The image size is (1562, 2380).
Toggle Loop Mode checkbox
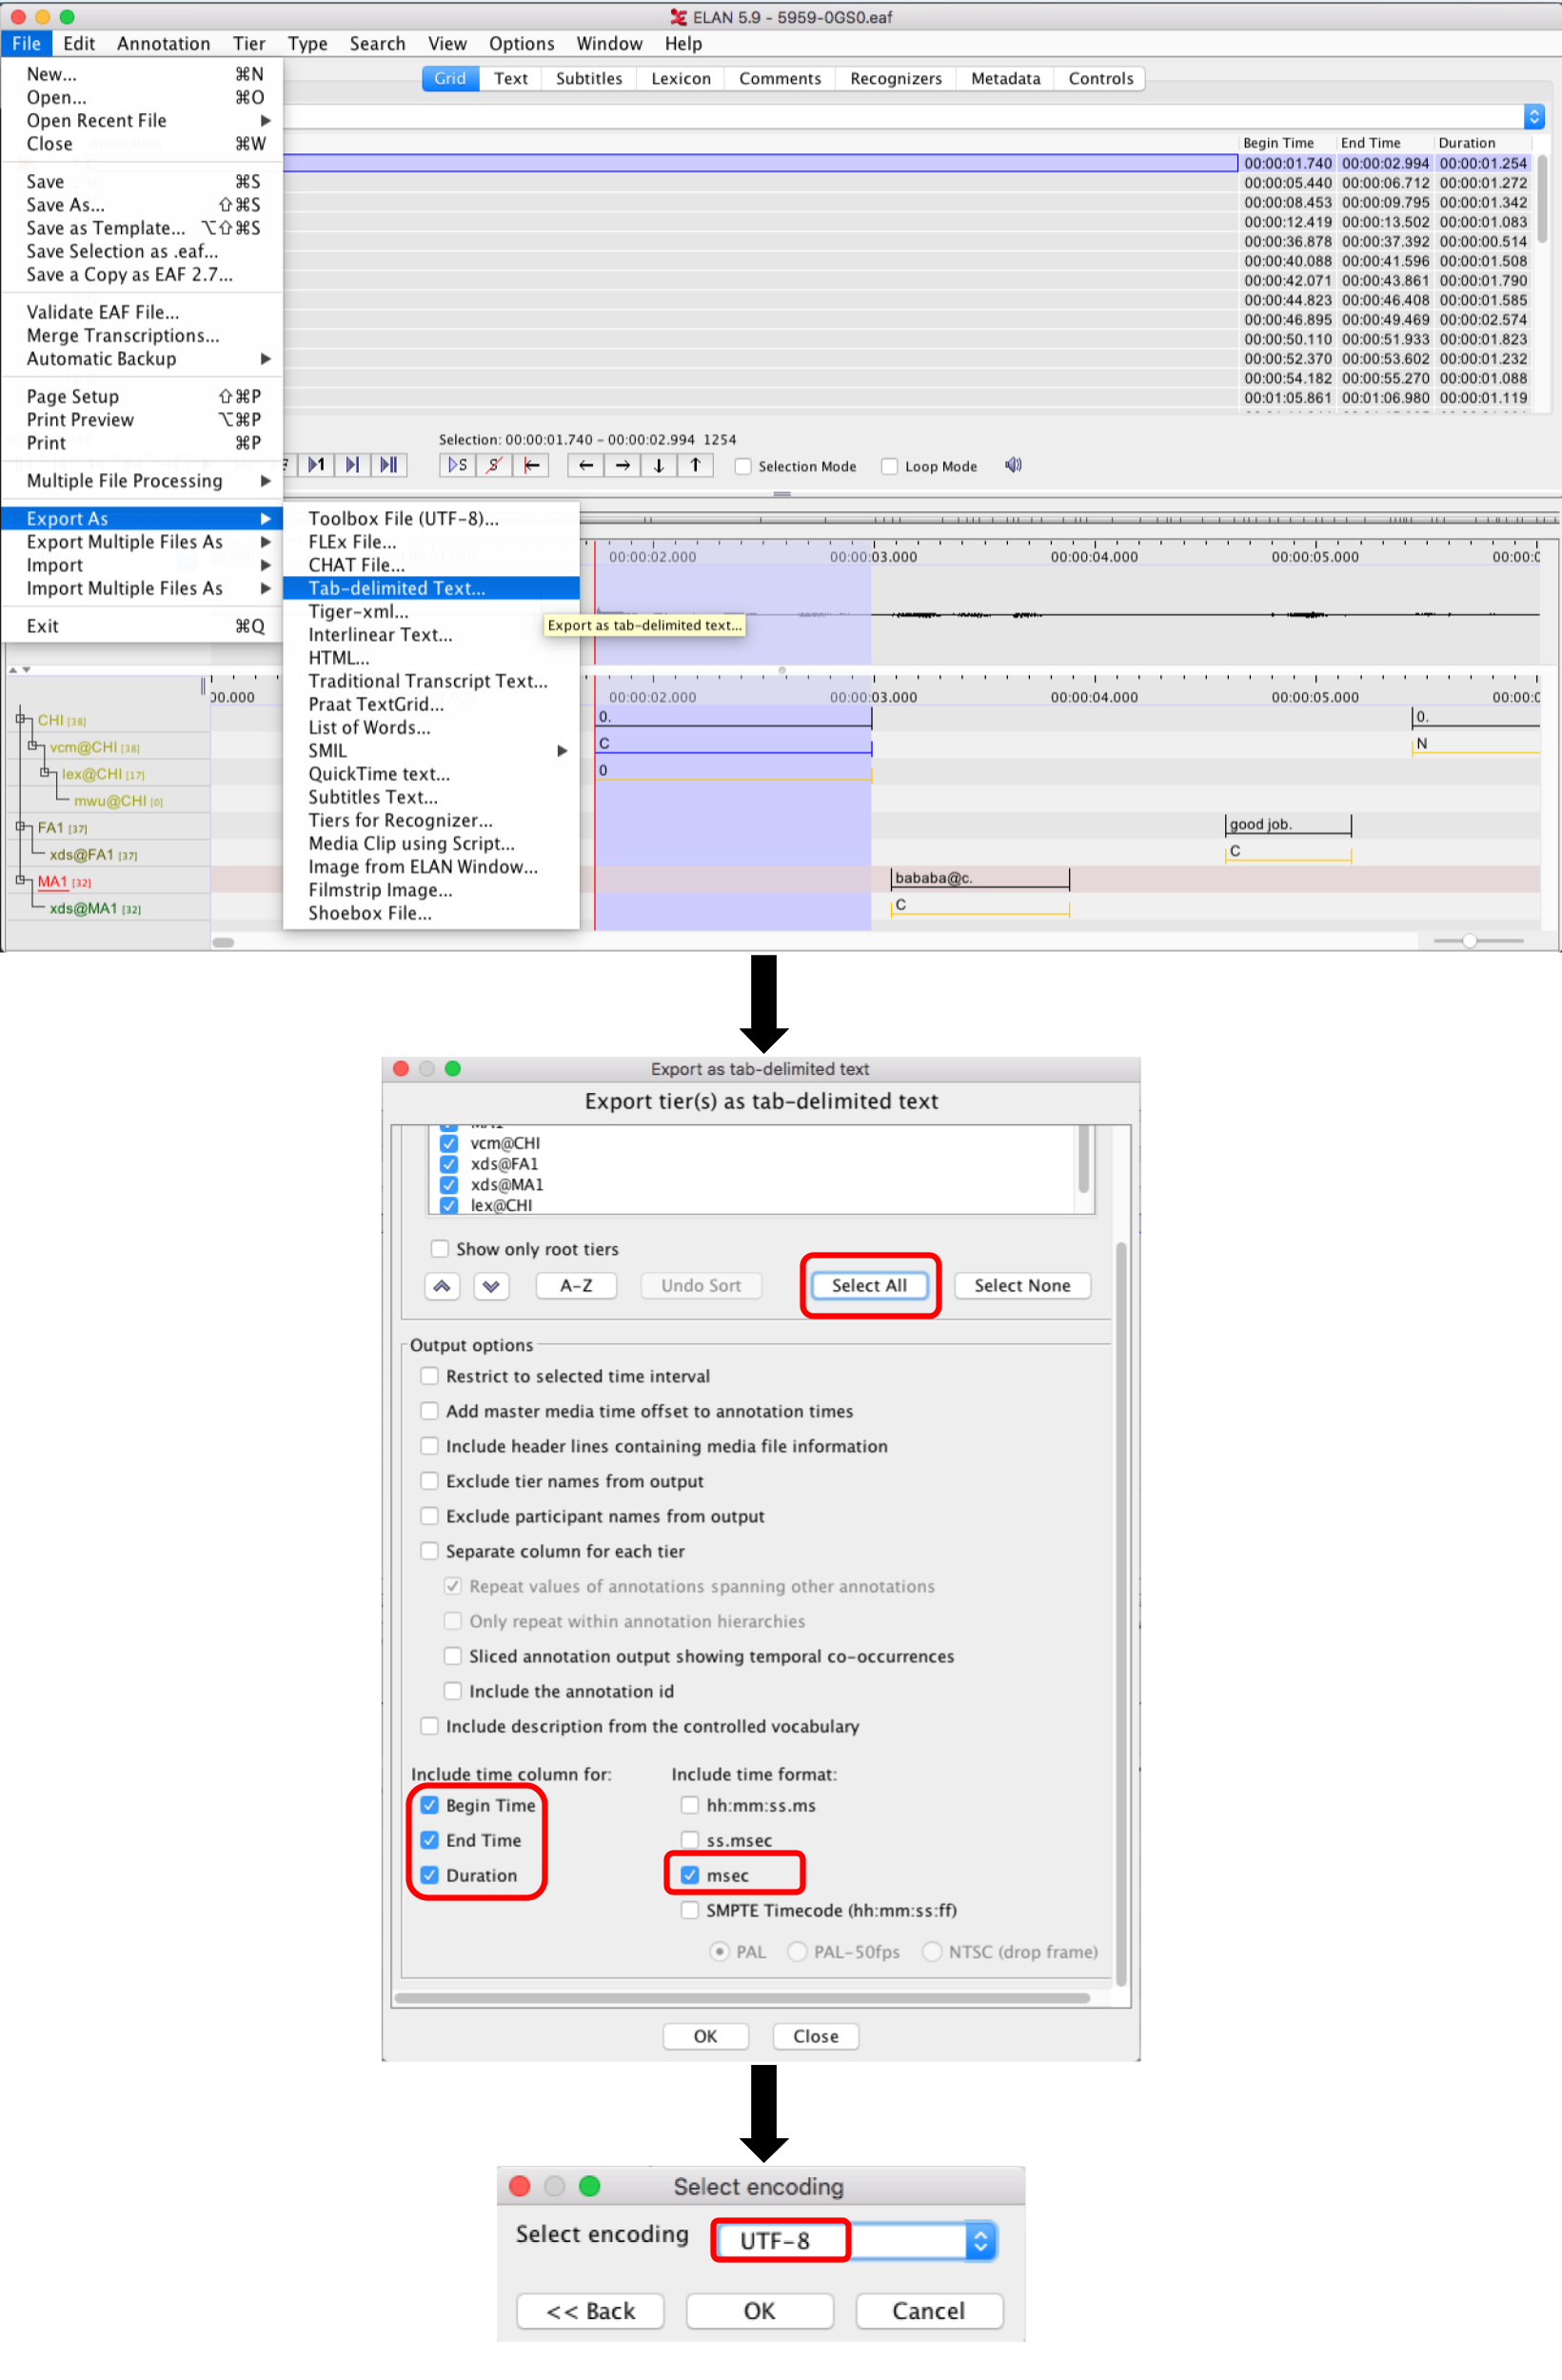coord(889,466)
